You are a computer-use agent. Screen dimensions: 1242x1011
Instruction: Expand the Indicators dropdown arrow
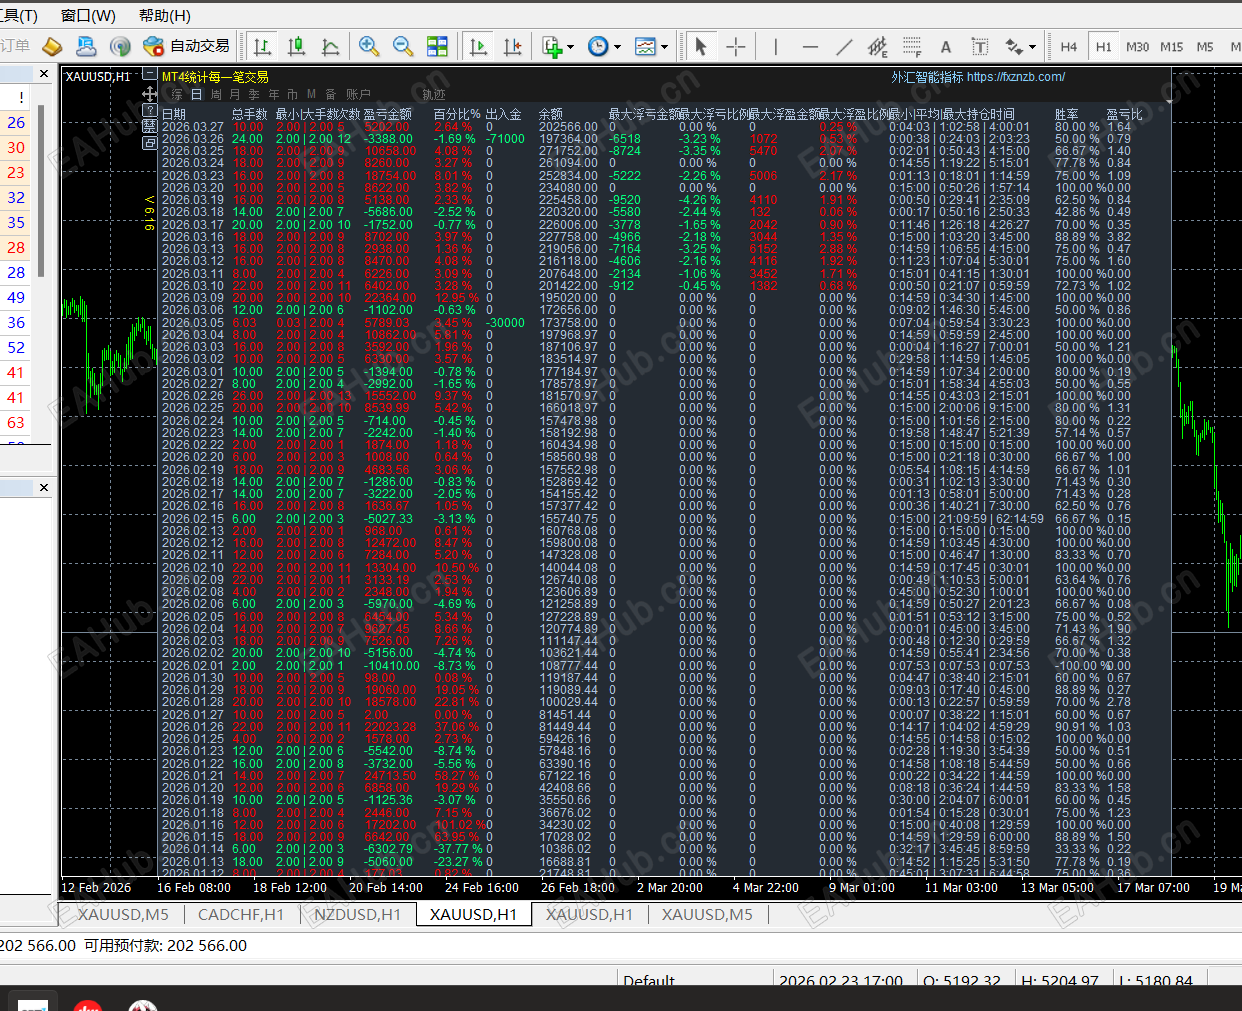point(571,47)
